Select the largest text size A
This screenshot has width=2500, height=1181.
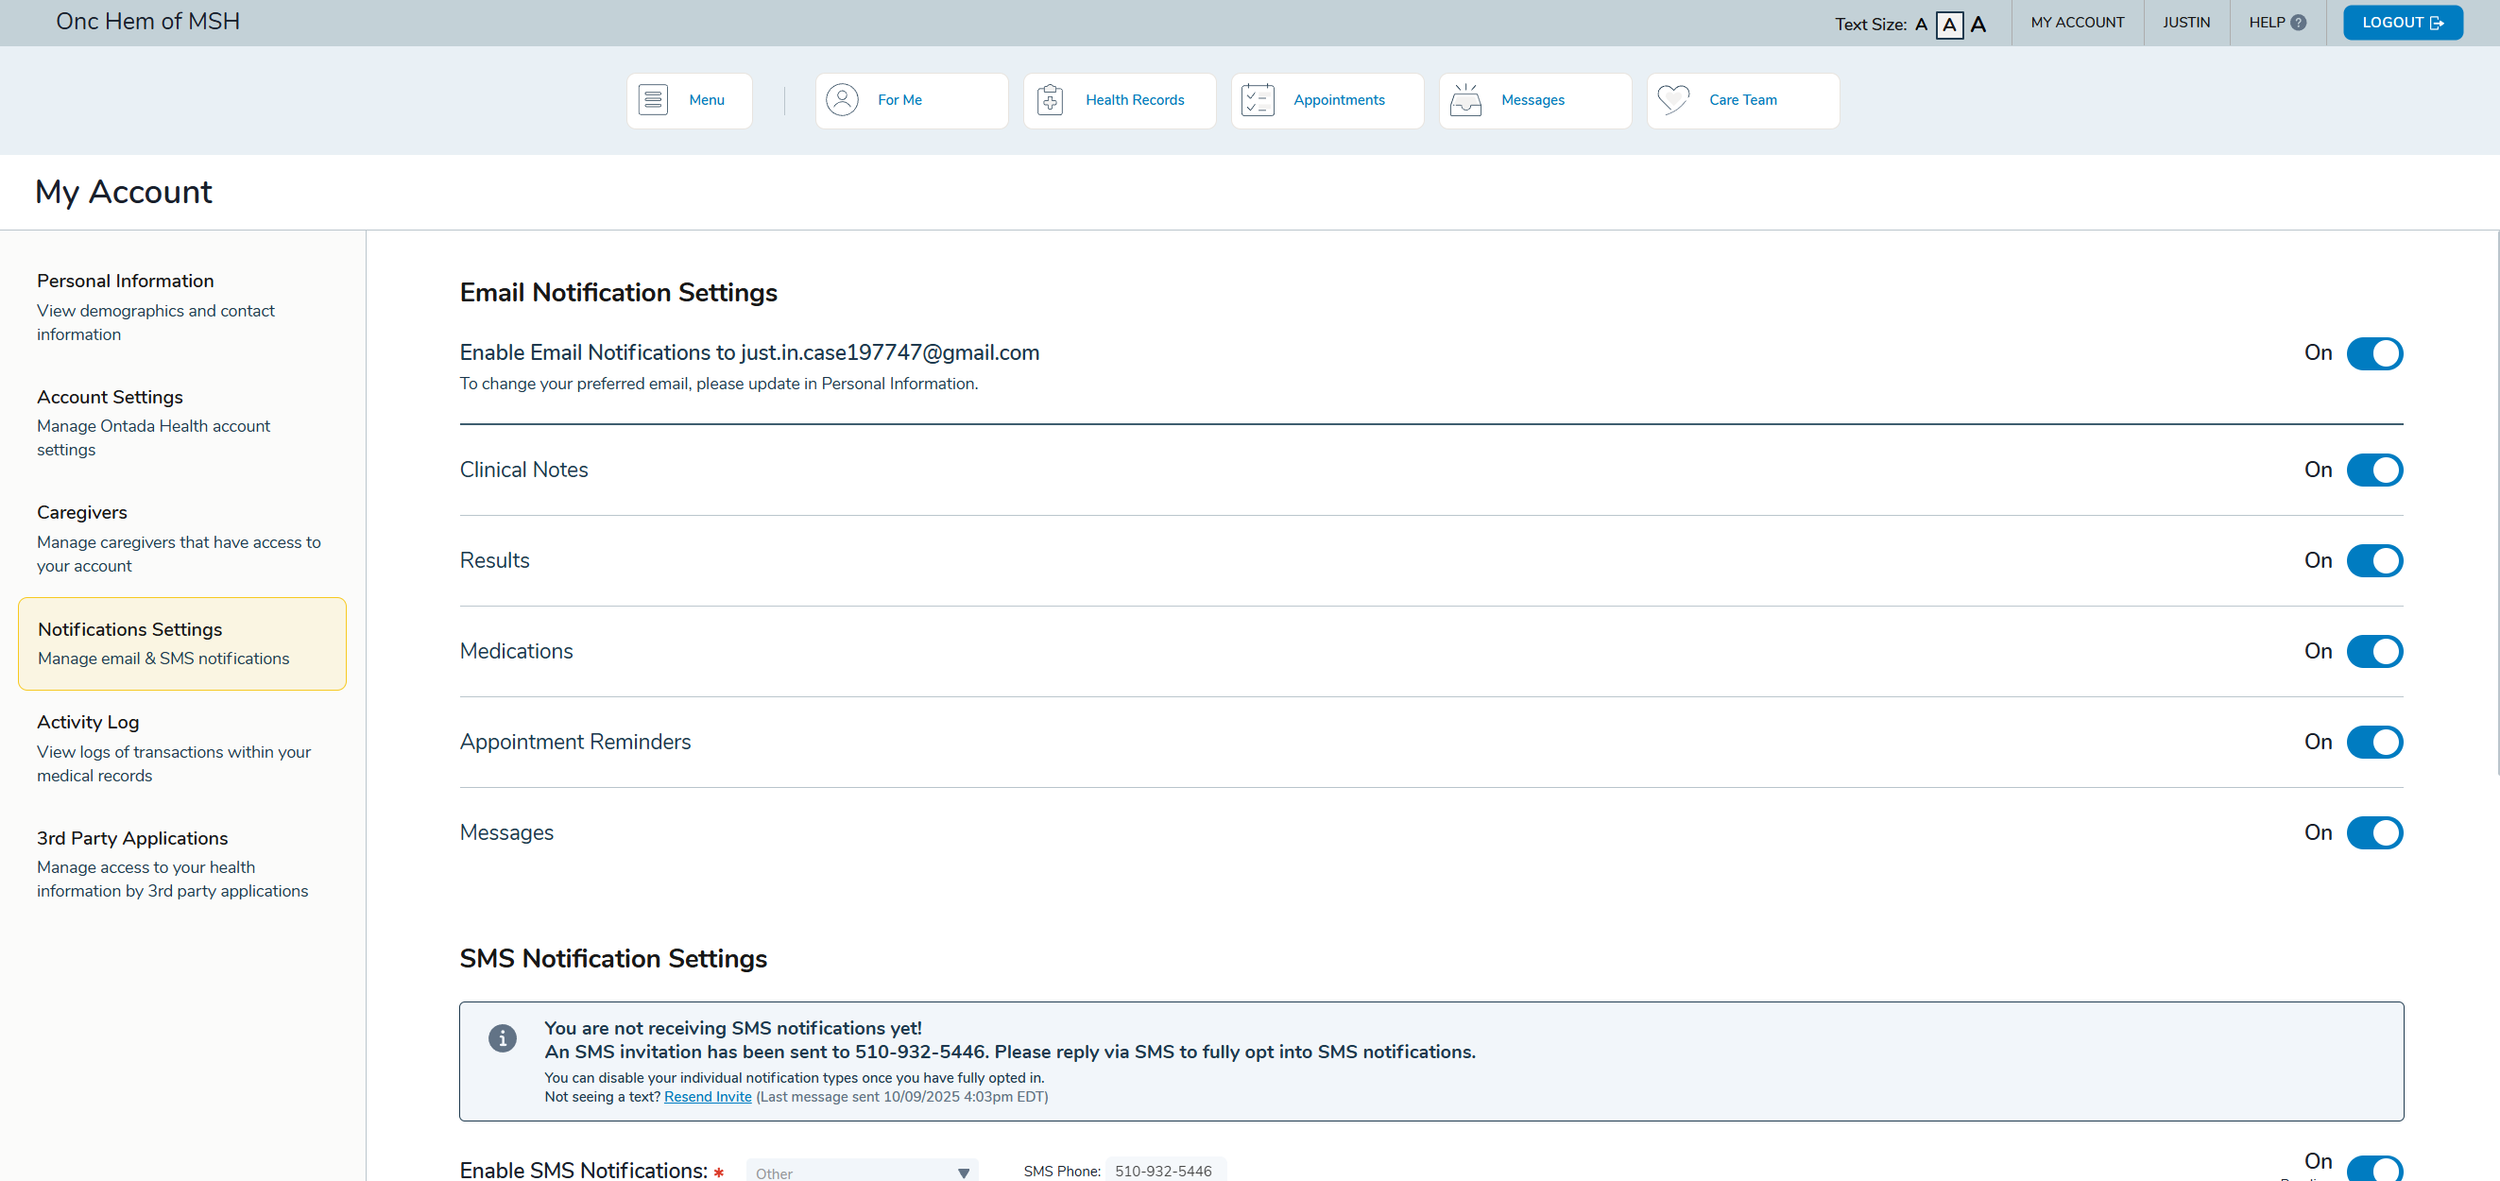coord(1978,25)
